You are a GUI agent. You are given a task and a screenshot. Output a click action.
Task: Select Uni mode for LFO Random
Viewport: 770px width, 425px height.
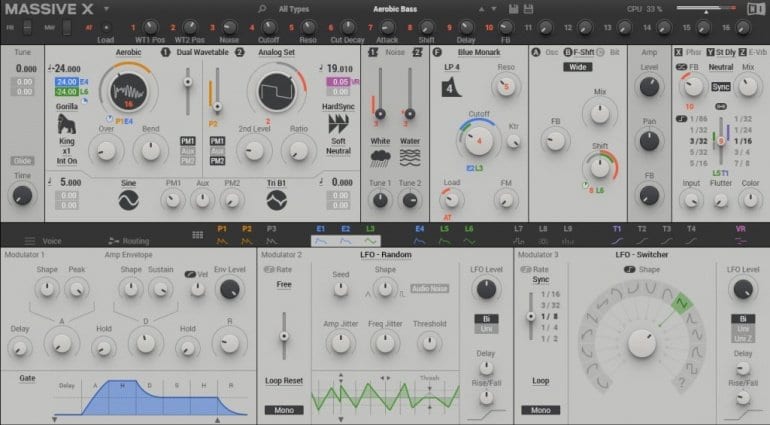[x=486, y=329]
